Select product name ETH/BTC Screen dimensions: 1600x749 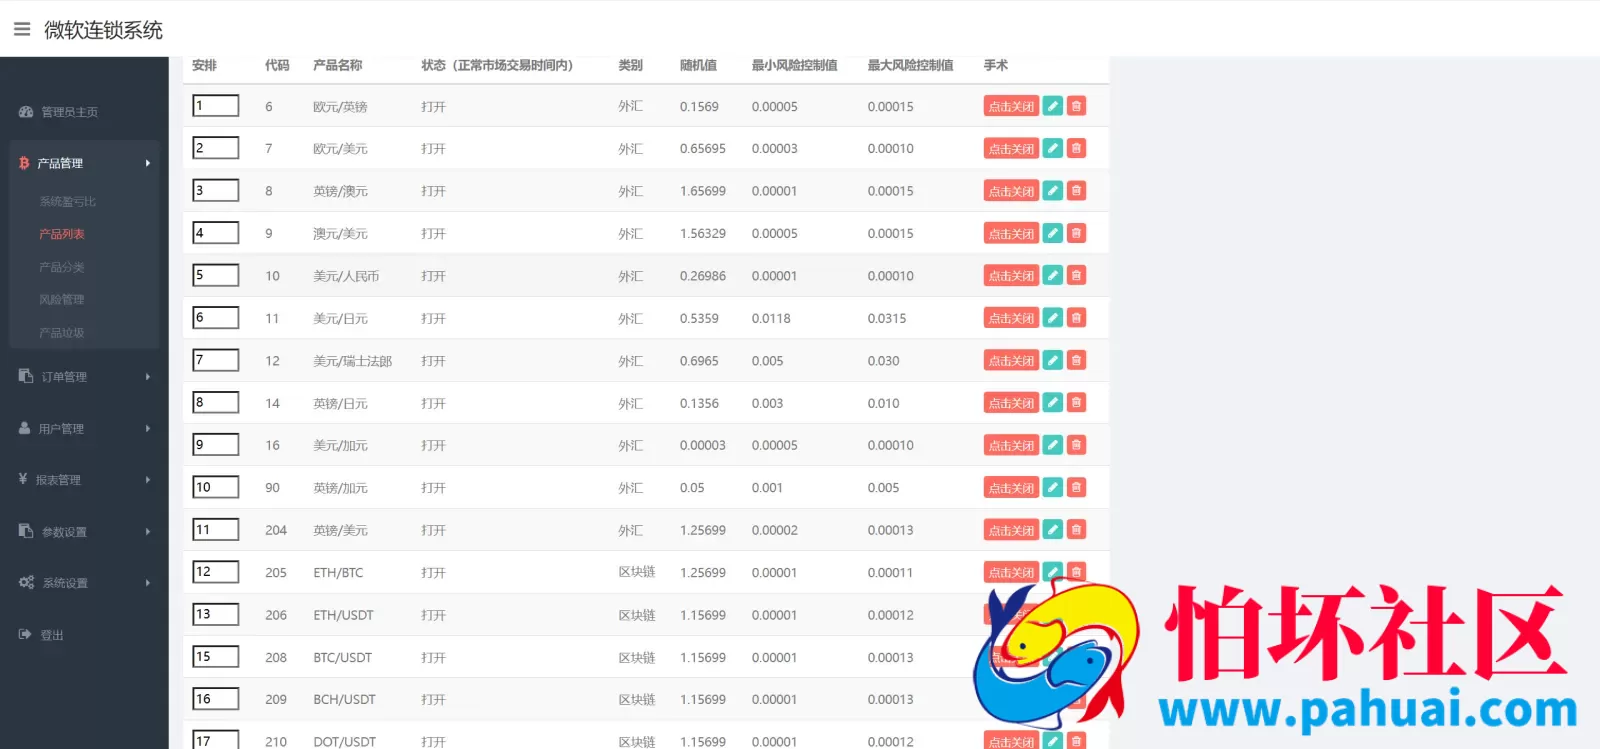click(338, 573)
